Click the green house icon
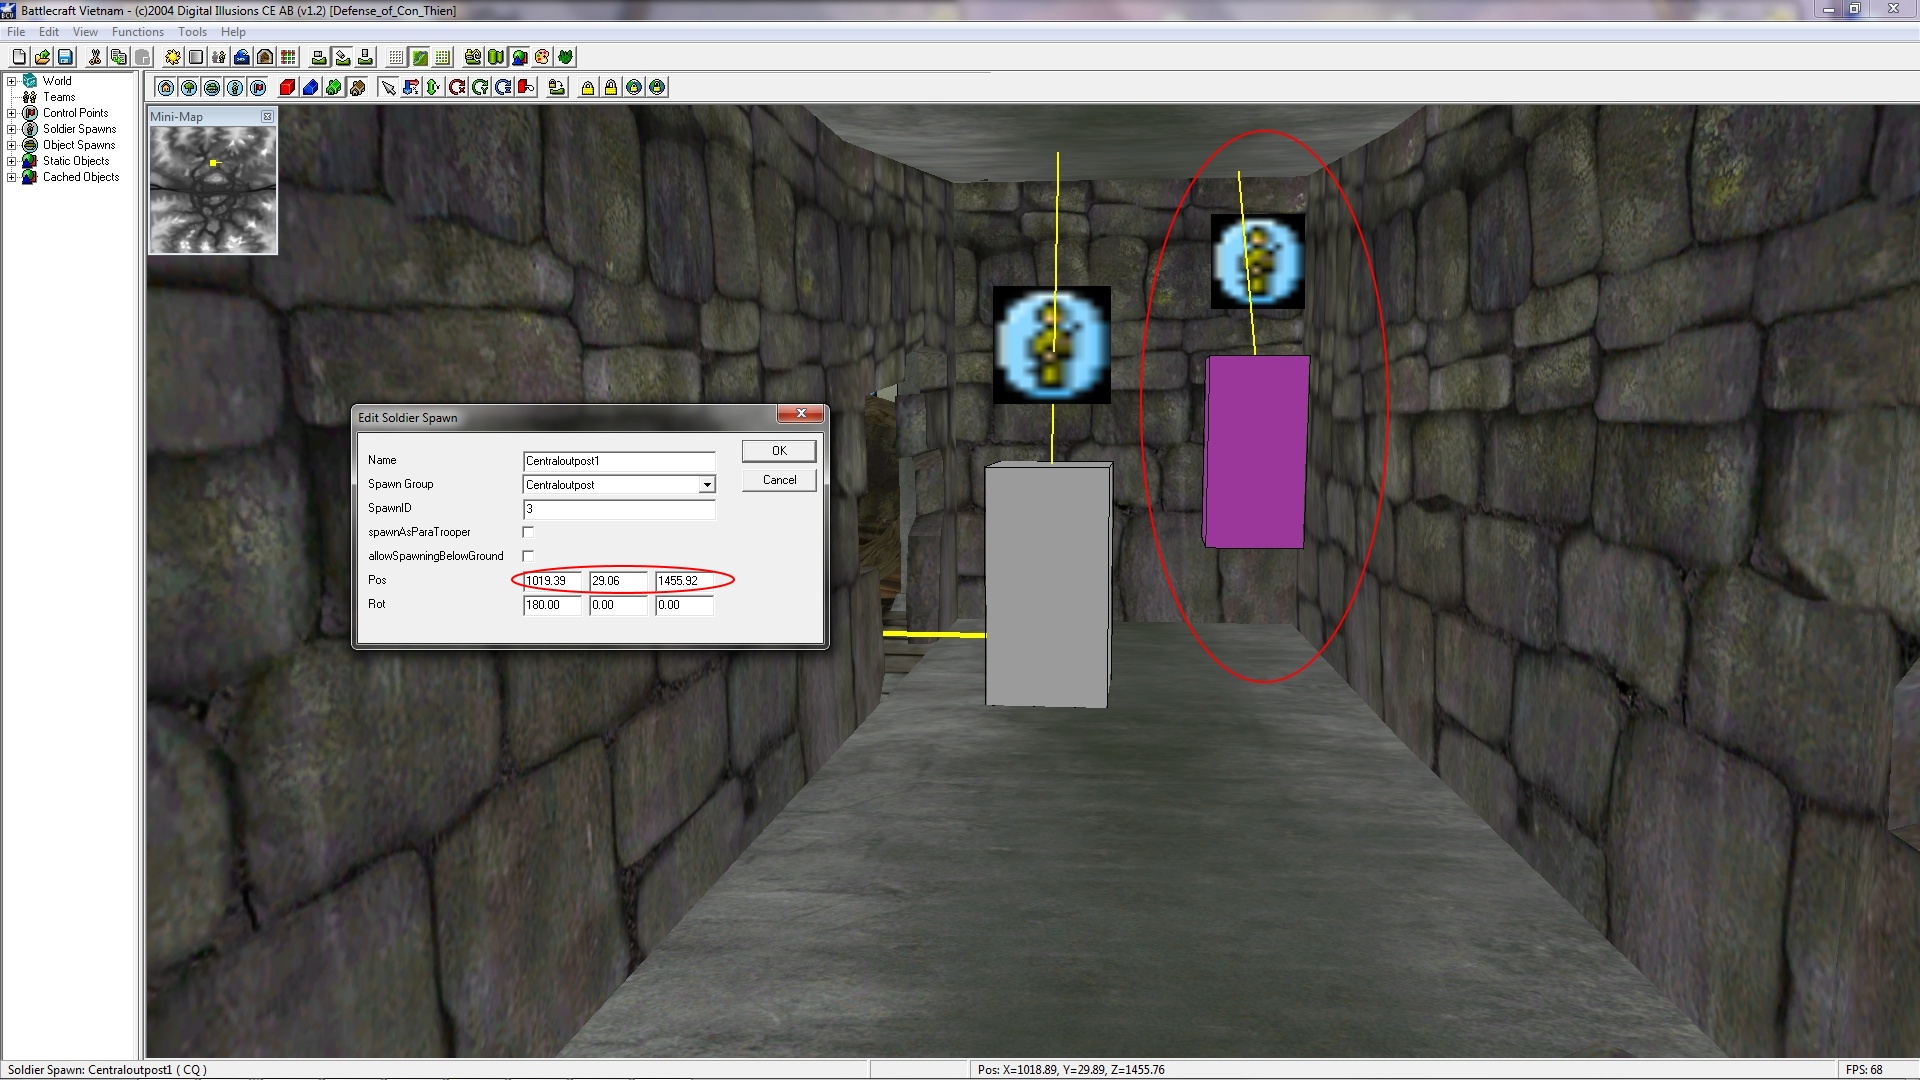 click(333, 88)
